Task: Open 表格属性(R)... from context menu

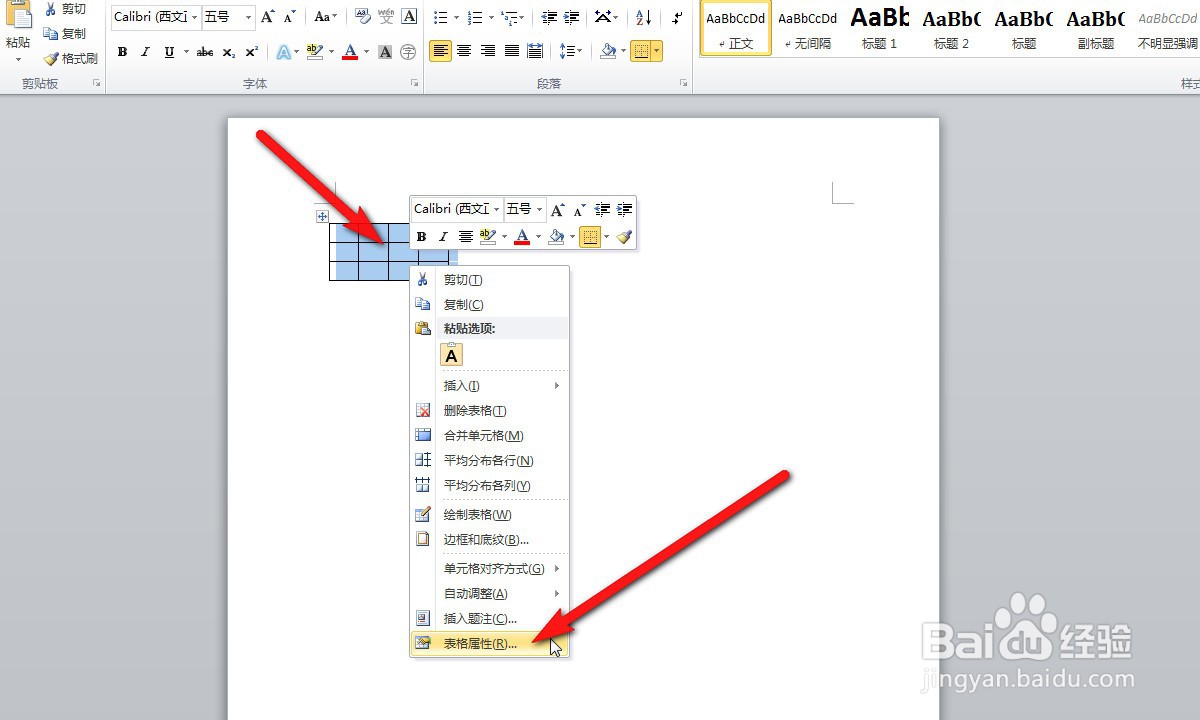Action: tap(490, 644)
